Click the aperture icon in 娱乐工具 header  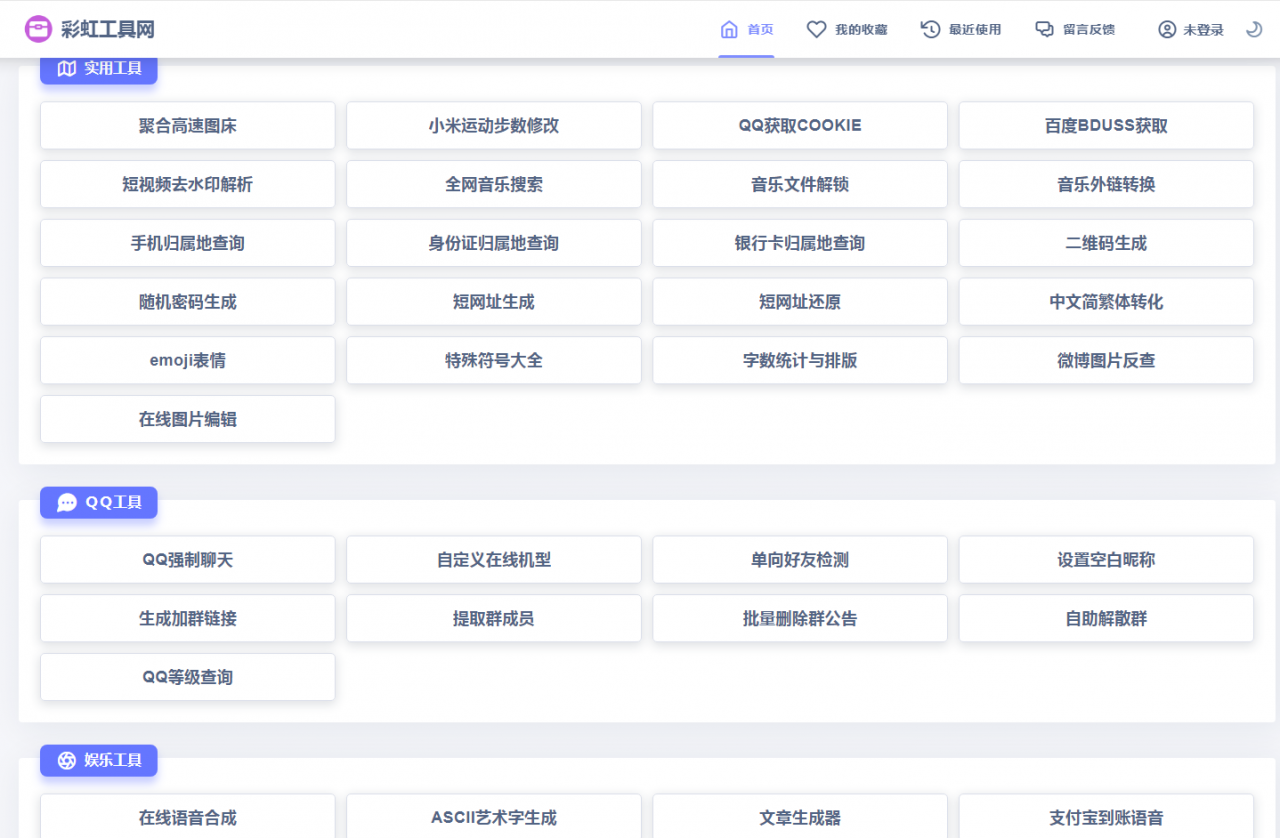(67, 760)
